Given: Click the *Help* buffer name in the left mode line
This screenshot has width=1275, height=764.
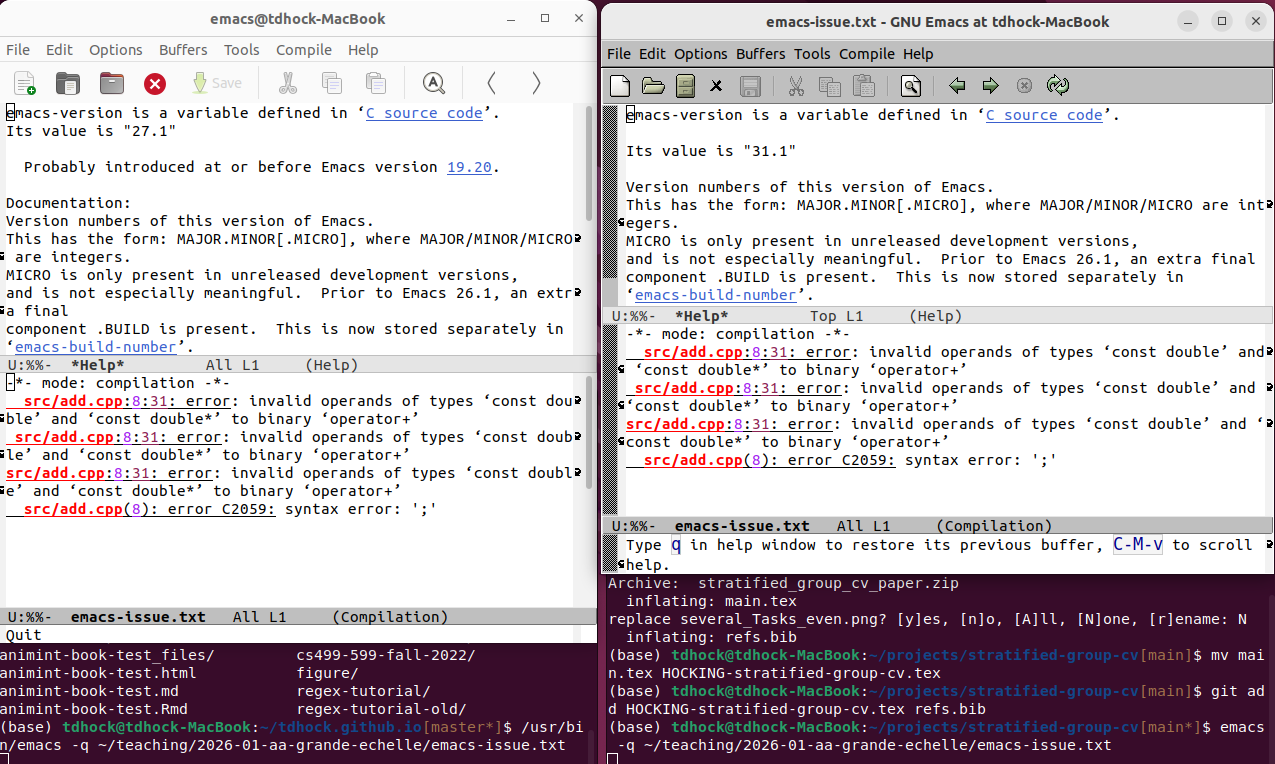Looking at the screenshot, I should [x=97, y=366].
